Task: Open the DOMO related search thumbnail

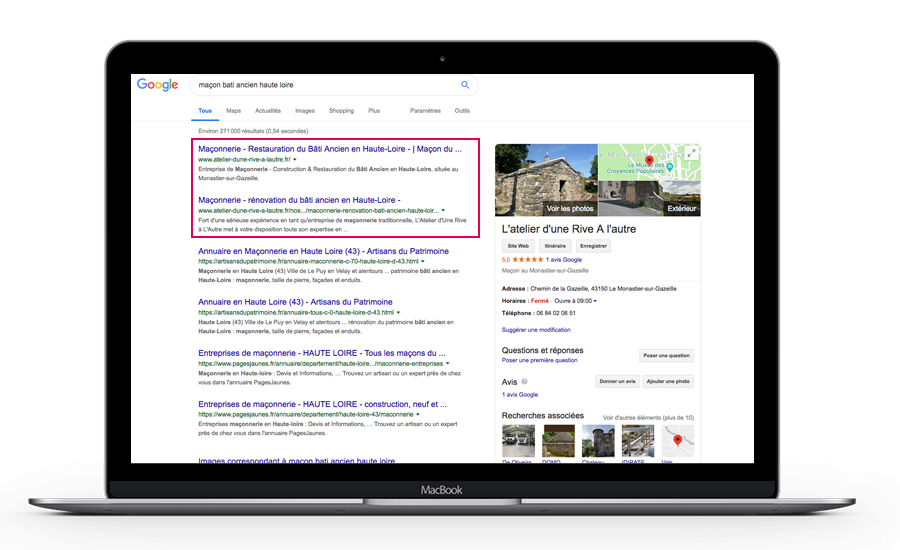Action: click(558, 441)
